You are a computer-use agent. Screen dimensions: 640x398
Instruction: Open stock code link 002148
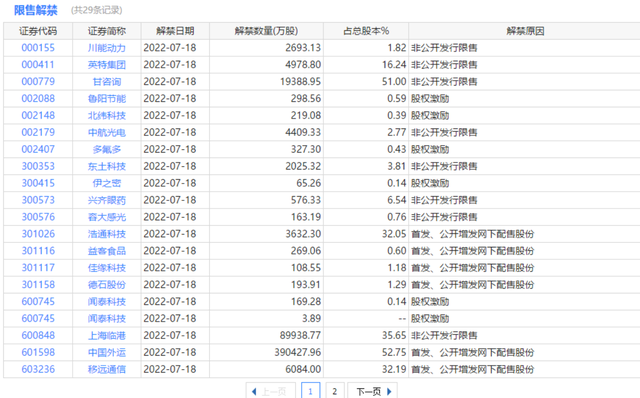[x=38, y=116]
